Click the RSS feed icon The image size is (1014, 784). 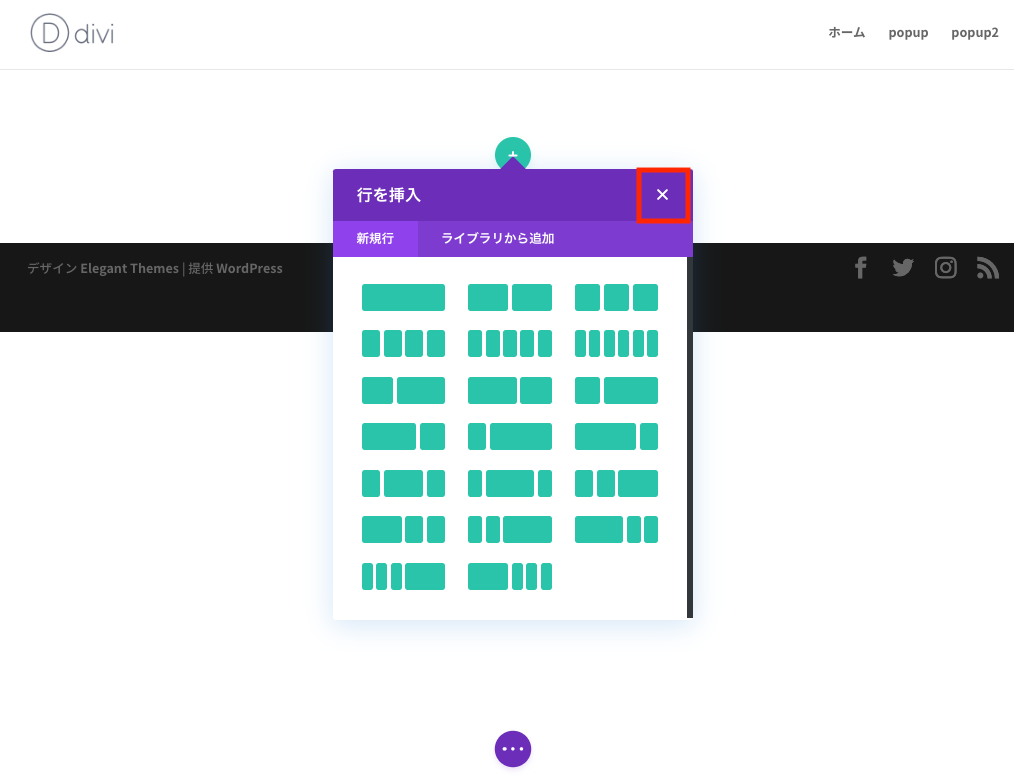[988, 267]
